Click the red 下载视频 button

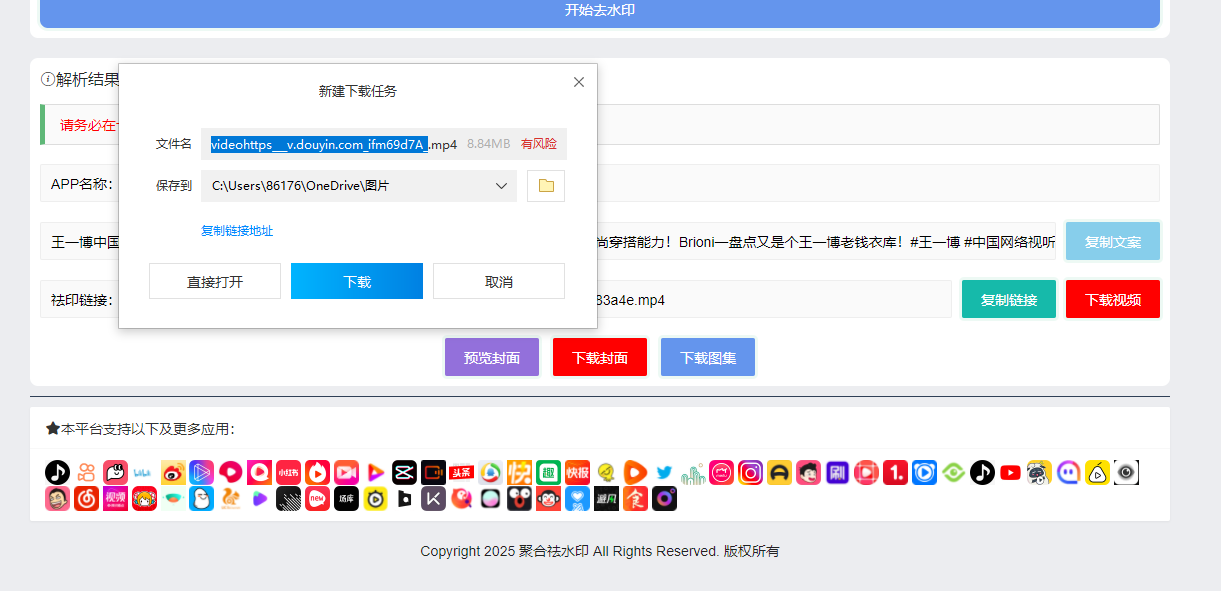pos(1112,299)
